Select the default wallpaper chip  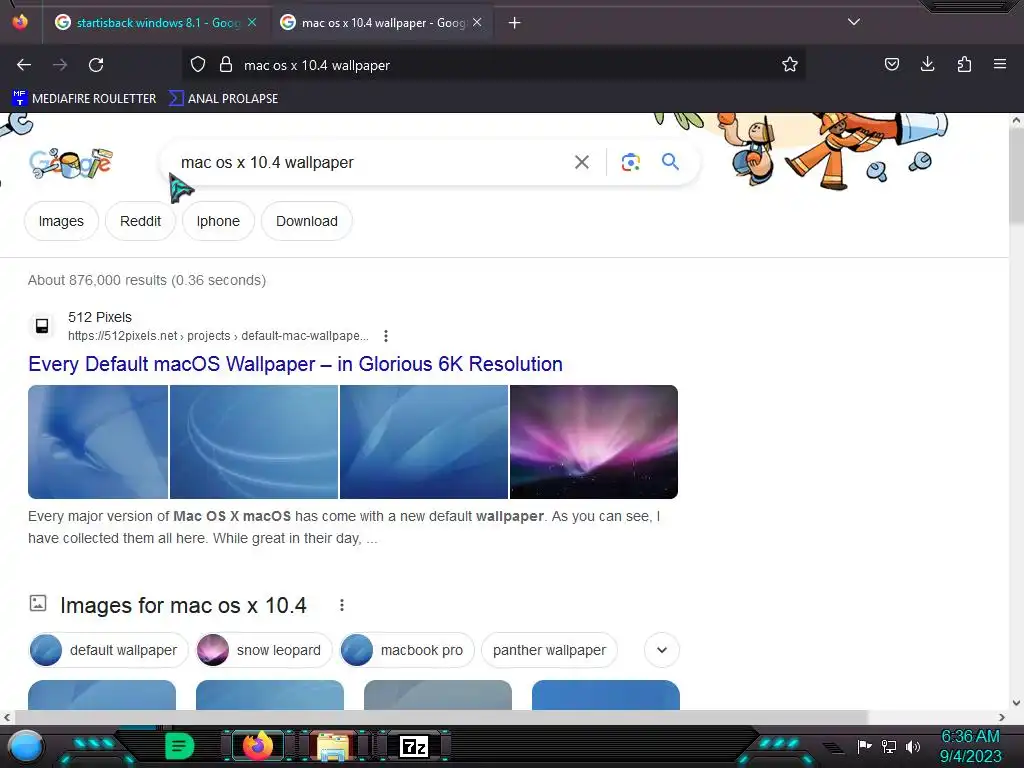click(x=108, y=650)
